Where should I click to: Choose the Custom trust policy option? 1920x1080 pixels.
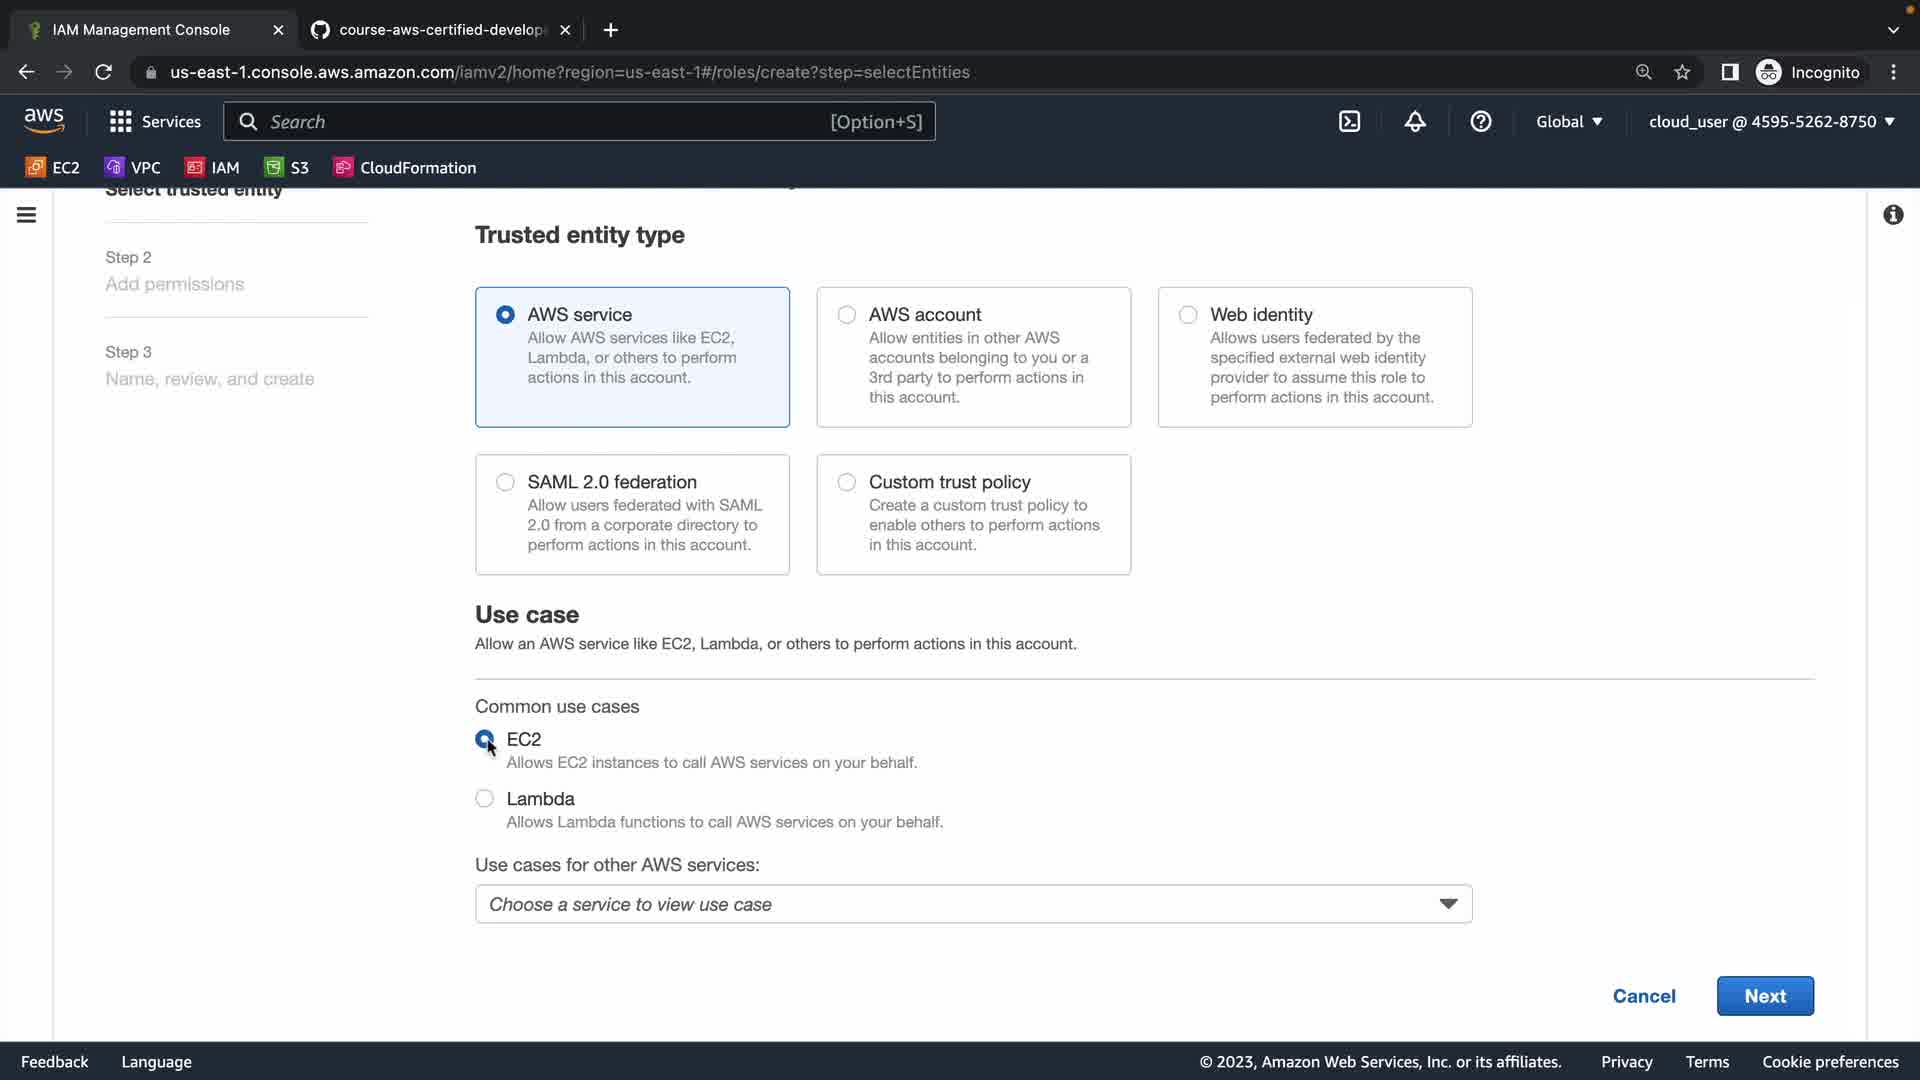847,482
